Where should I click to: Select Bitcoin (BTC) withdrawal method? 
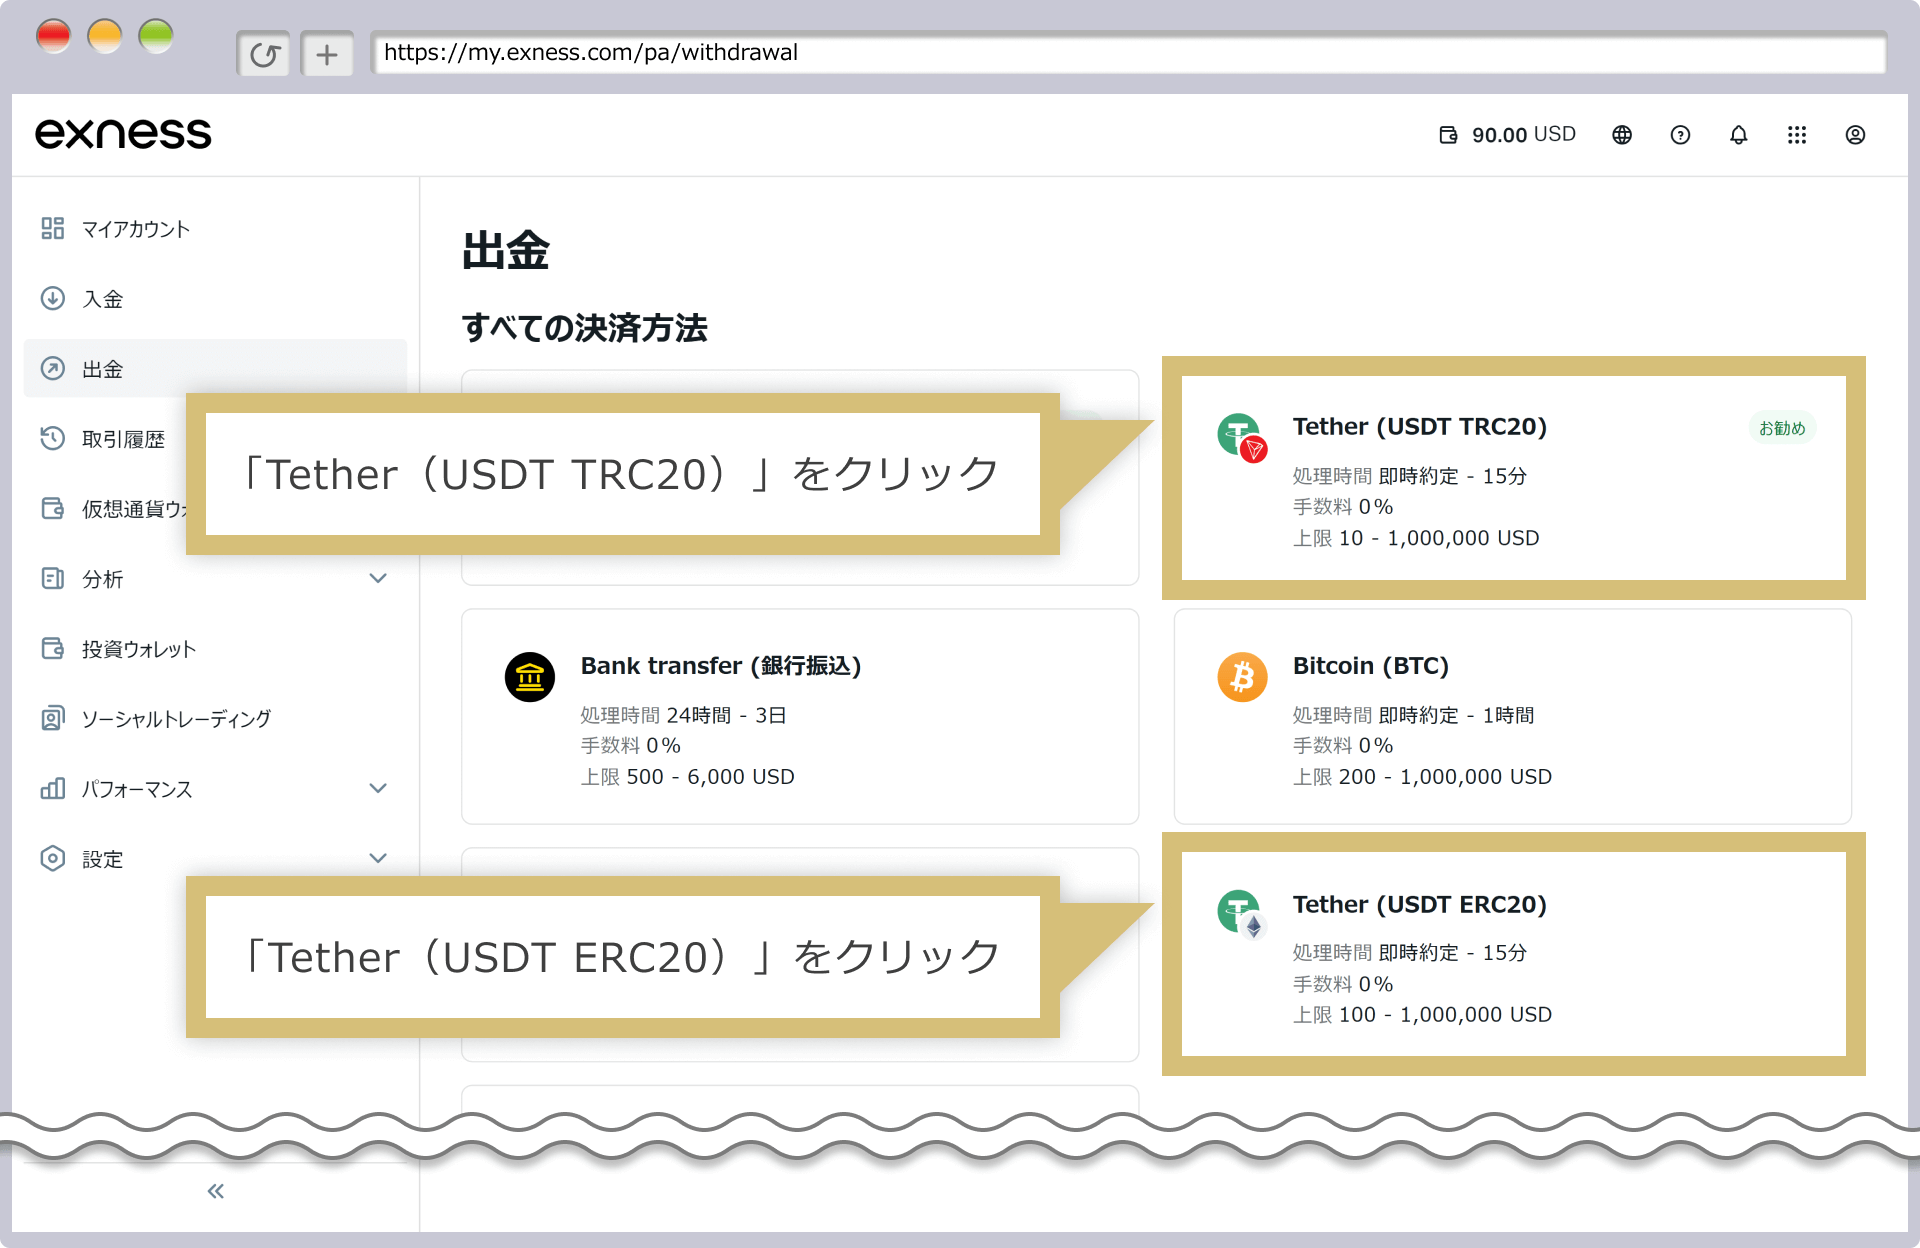1513,717
